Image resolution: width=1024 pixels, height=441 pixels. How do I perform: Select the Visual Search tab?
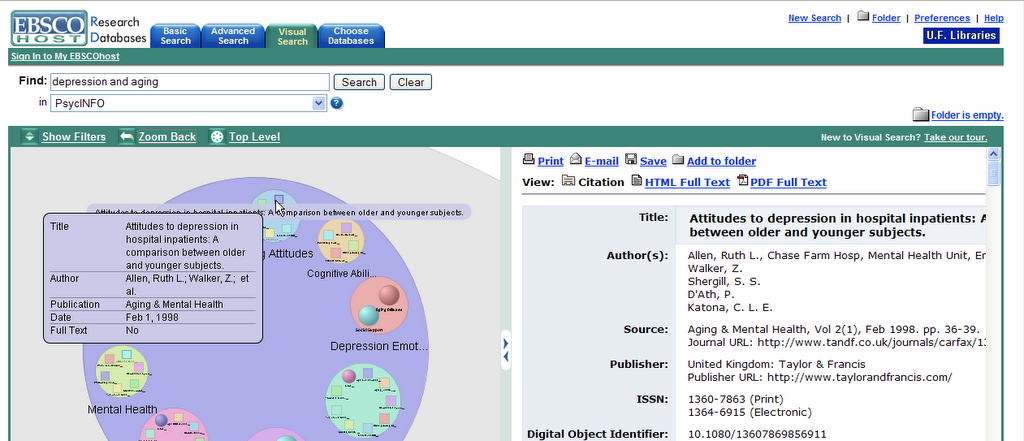click(x=292, y=36)
